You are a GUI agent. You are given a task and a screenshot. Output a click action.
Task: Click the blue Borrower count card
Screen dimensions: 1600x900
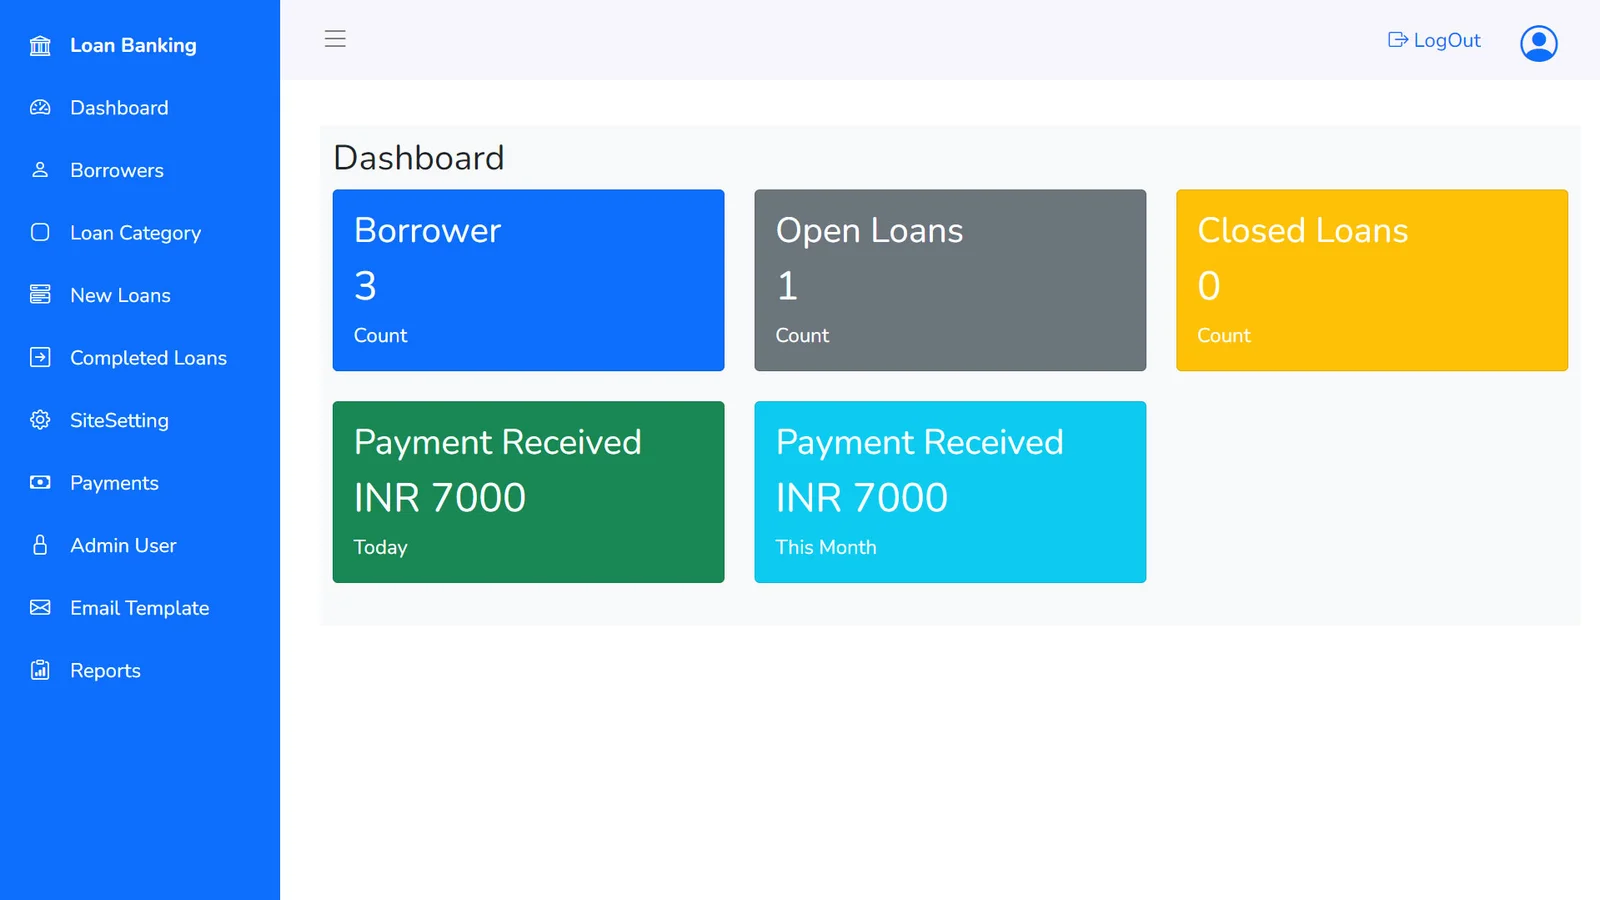coord(528,280)
